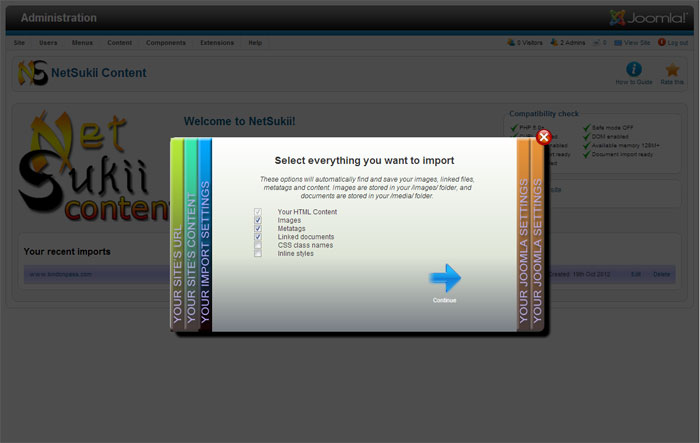The image size is (700, 443).
Task: Open the Menus menu
Action: [x=82, y=43]
